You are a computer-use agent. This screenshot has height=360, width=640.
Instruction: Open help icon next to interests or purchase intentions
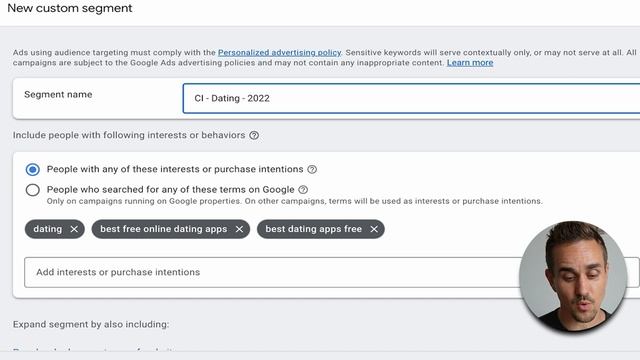(312, 169)
